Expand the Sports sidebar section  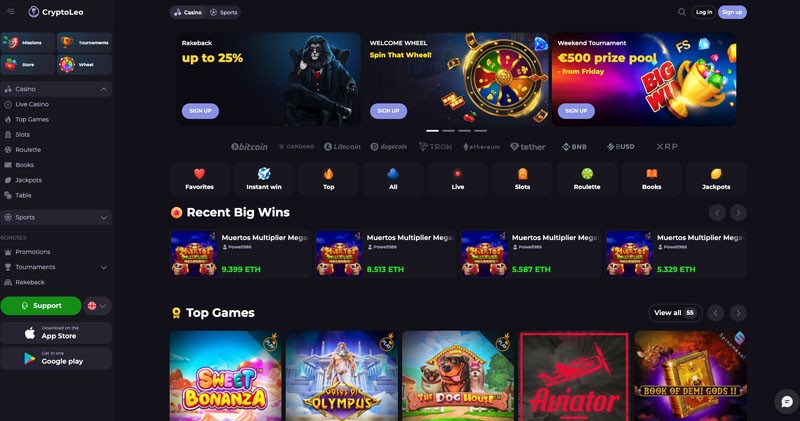[104, 218]
